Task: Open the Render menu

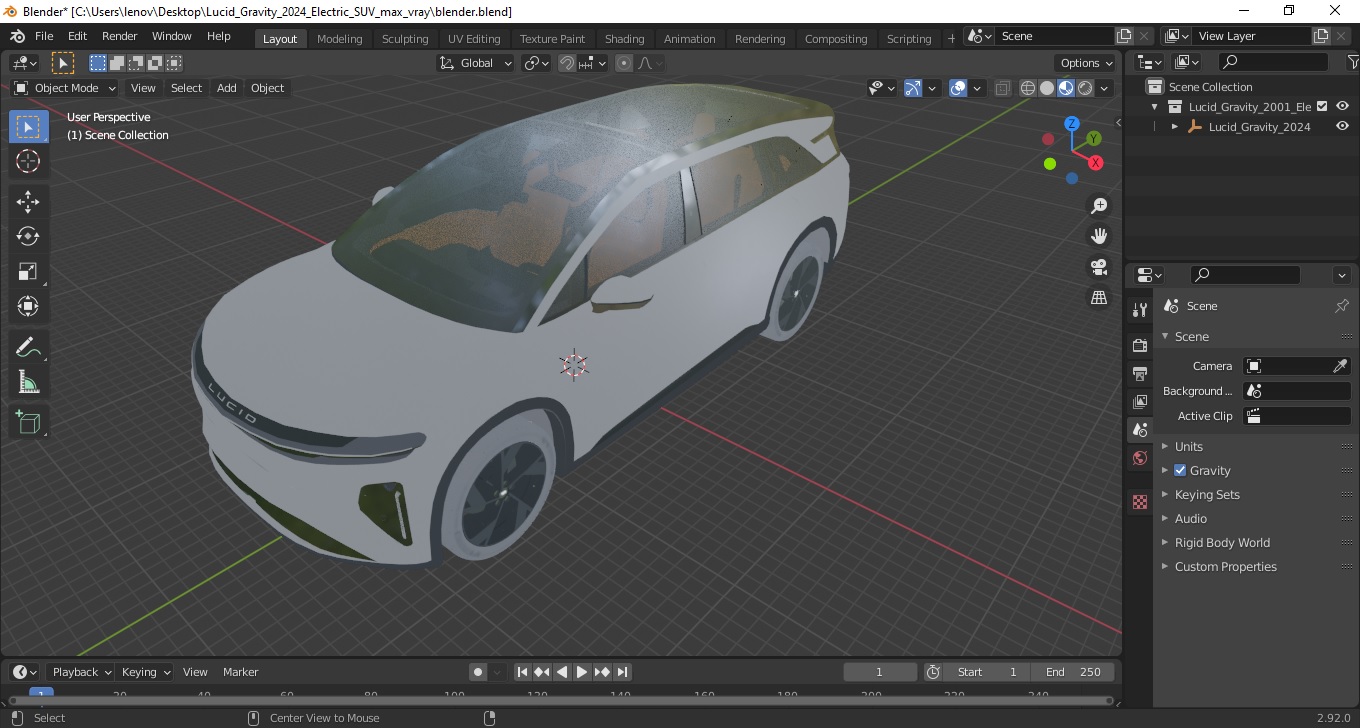Action: pyautogui.click(x=119, y=36)
